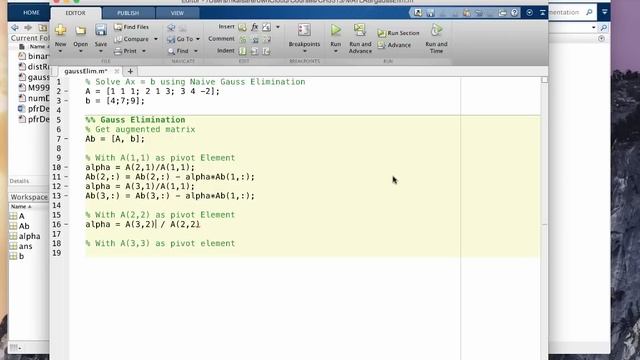
Task: Click Run Section button
Action: point(398,33)
